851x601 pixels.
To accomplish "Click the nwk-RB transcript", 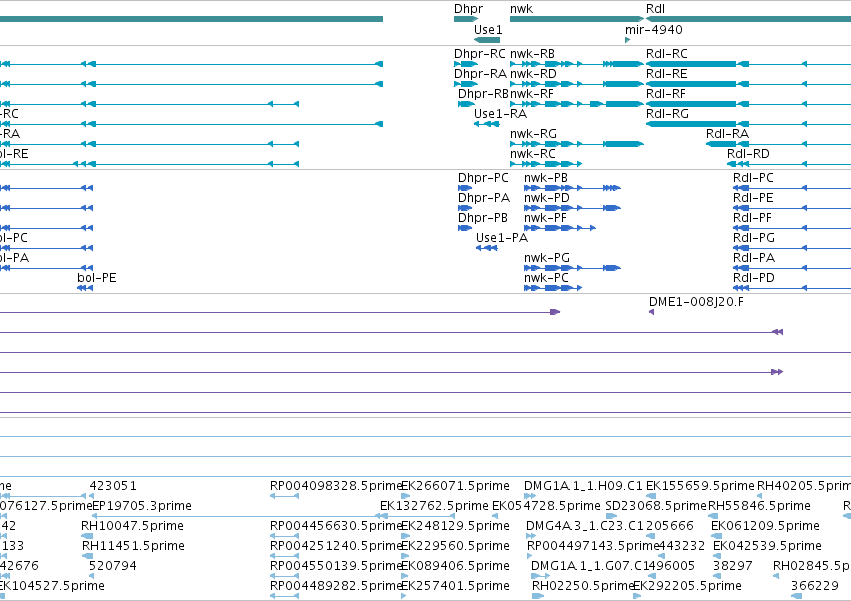I will coord(576,64).
